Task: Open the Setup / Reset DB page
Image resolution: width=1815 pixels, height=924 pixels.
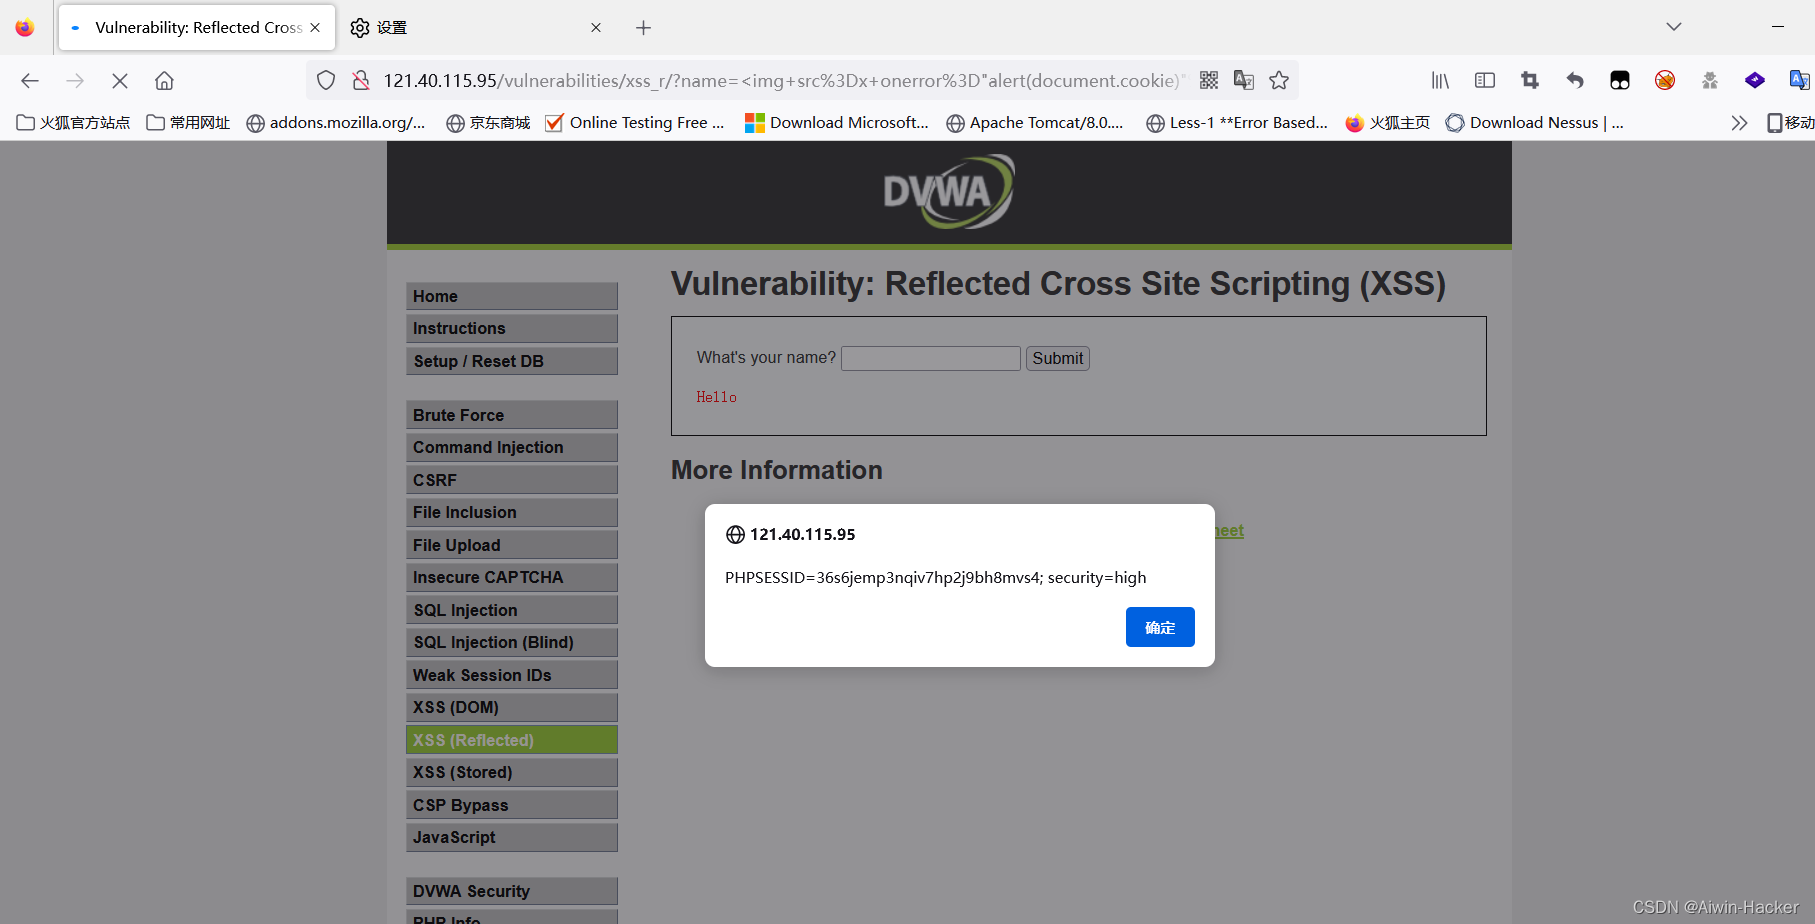Action: pos(512,361)
